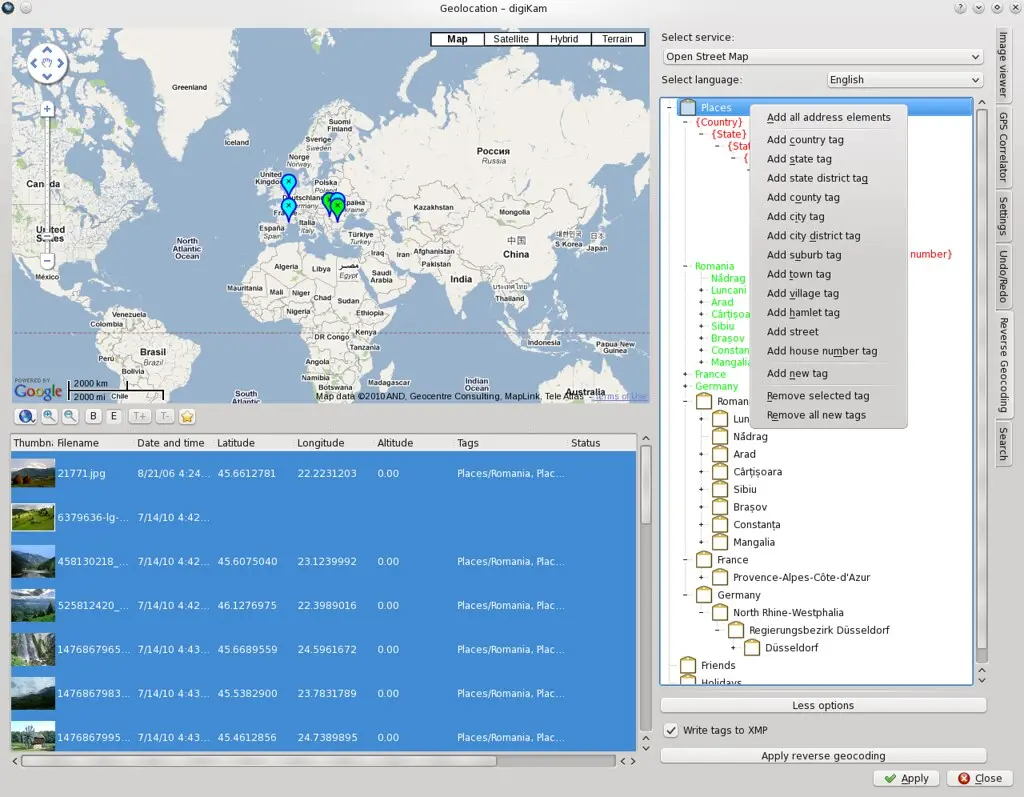Click the T+ toolbar button
Screen dimensions: 1024x797
click(139, 416)
